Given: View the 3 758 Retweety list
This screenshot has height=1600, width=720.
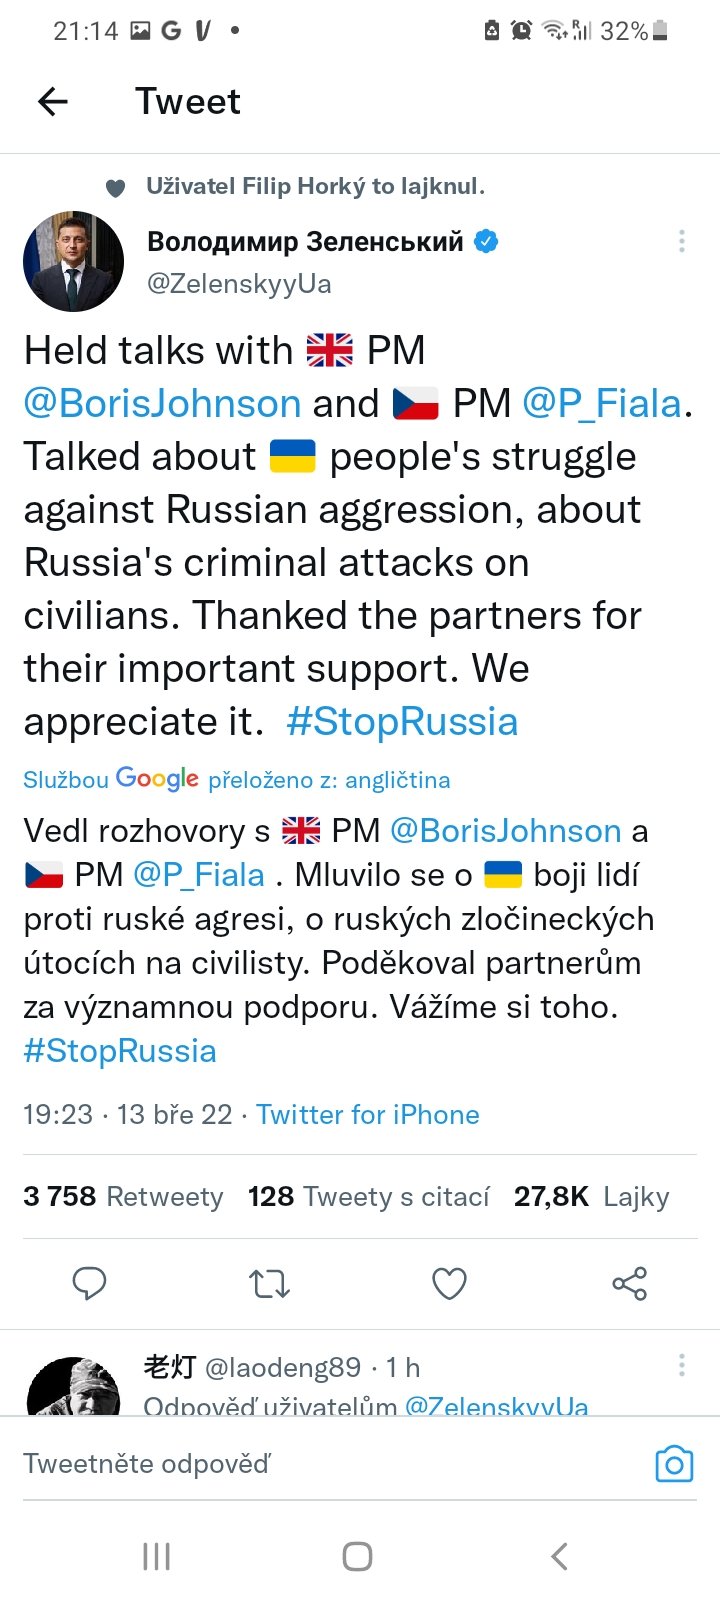Looking at the screenshot, I should coord(123,1196).
